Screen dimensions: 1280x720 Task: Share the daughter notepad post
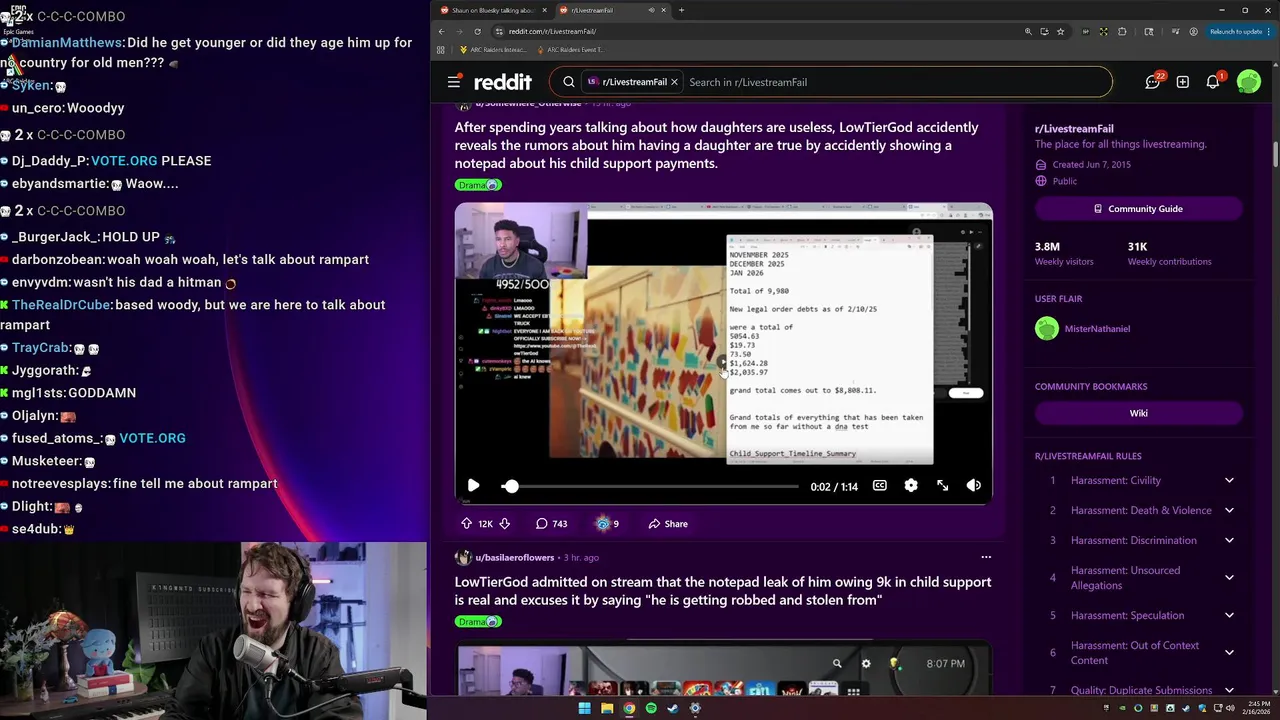[667, 524]
